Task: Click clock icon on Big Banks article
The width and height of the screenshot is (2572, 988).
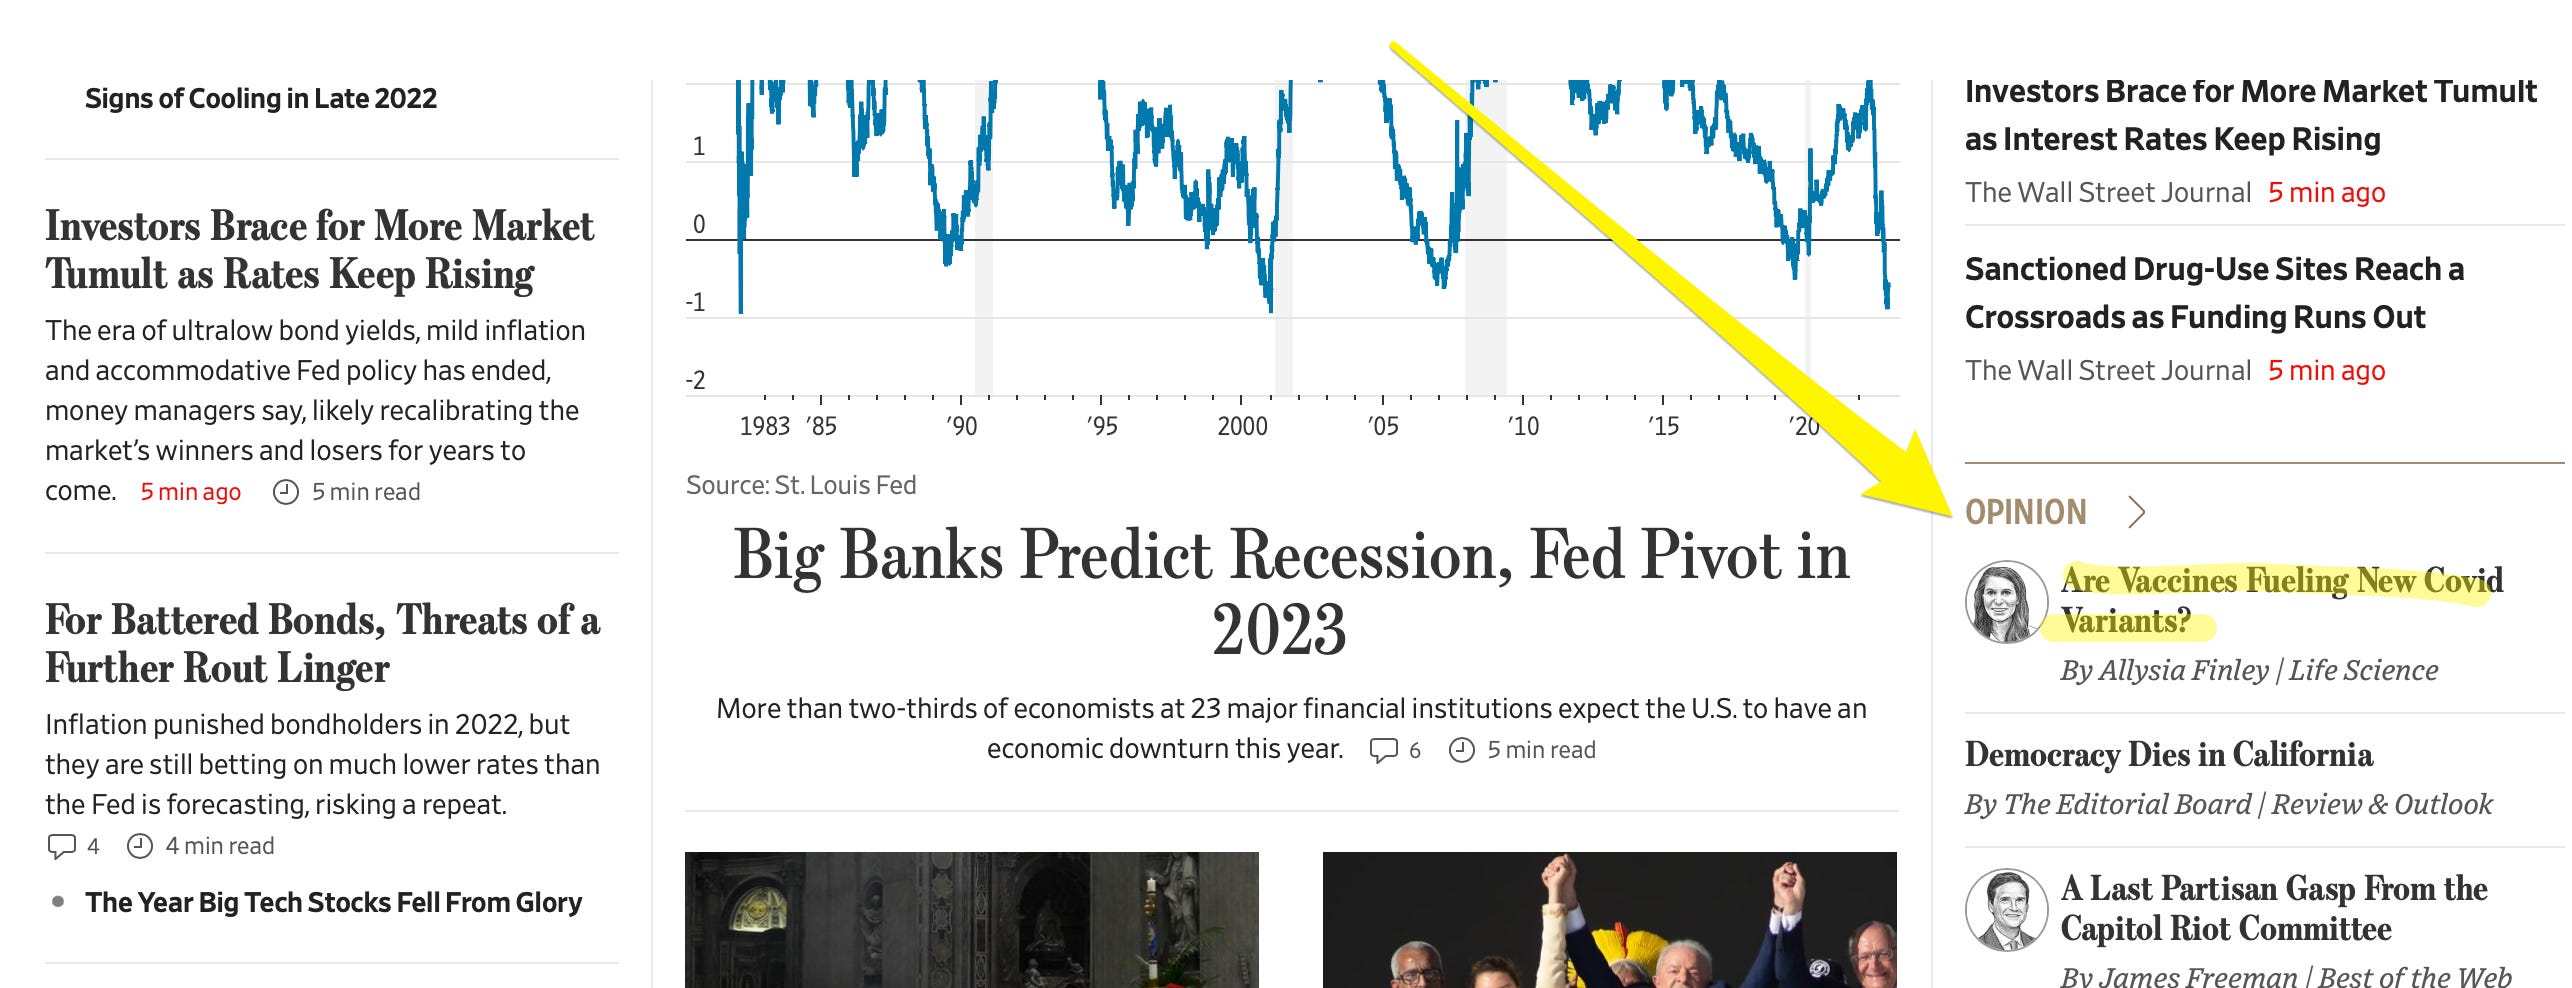Action: click(1462, 750)
